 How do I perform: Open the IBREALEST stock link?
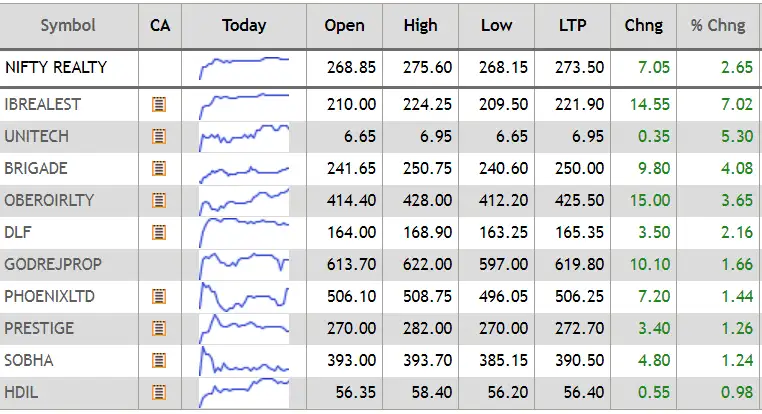pyautogui.click(x=42, y=104)
